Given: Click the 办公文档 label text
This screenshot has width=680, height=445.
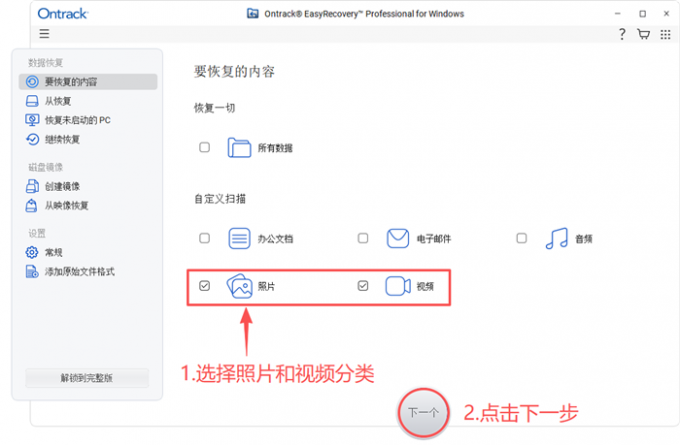Looking at the screenshot, I should coord(275,239).
